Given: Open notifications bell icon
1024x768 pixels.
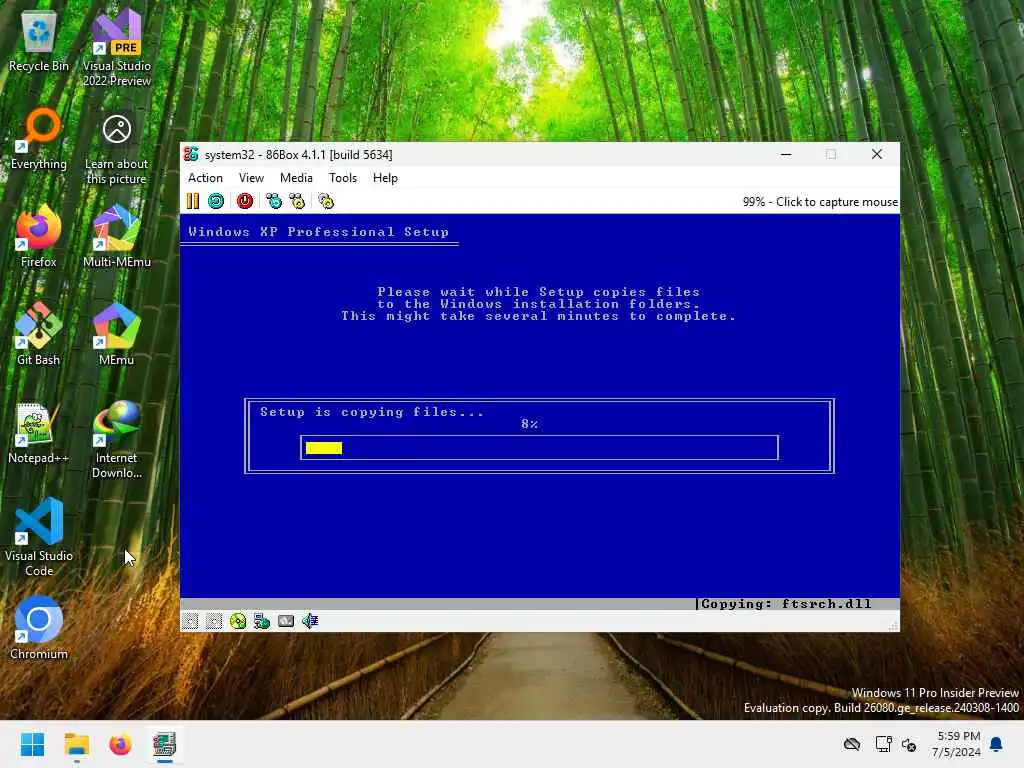Looking at the screenshot, I should [x=997, y=744].
